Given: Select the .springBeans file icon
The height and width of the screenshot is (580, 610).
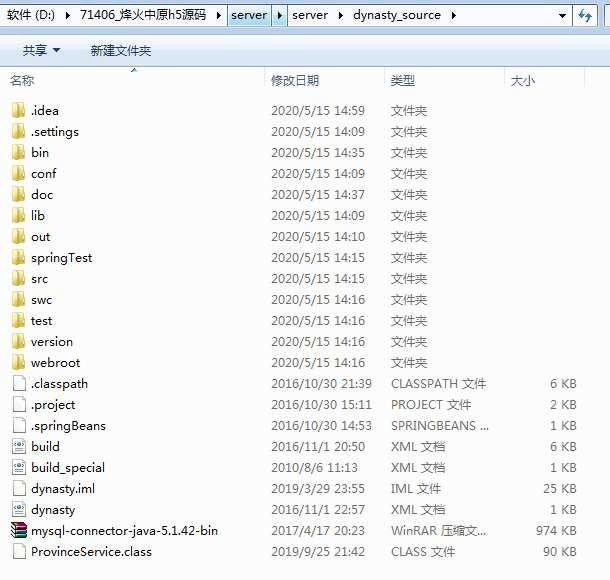Looking at the screenshot, I should [x=19, y=426].
